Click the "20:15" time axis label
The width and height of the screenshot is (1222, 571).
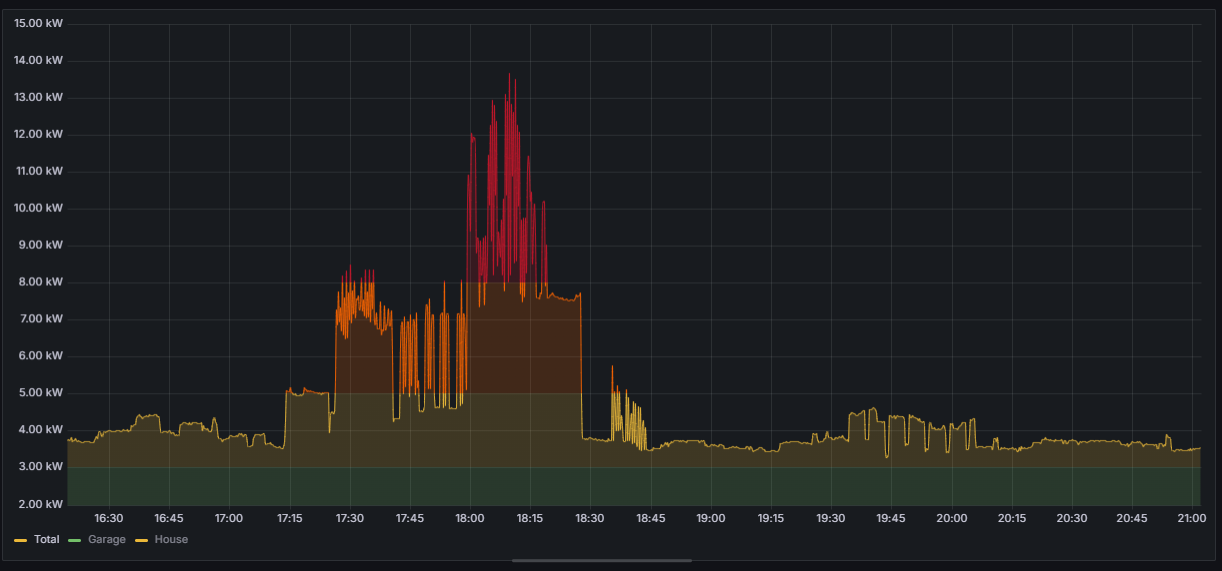pos(1012,518)
